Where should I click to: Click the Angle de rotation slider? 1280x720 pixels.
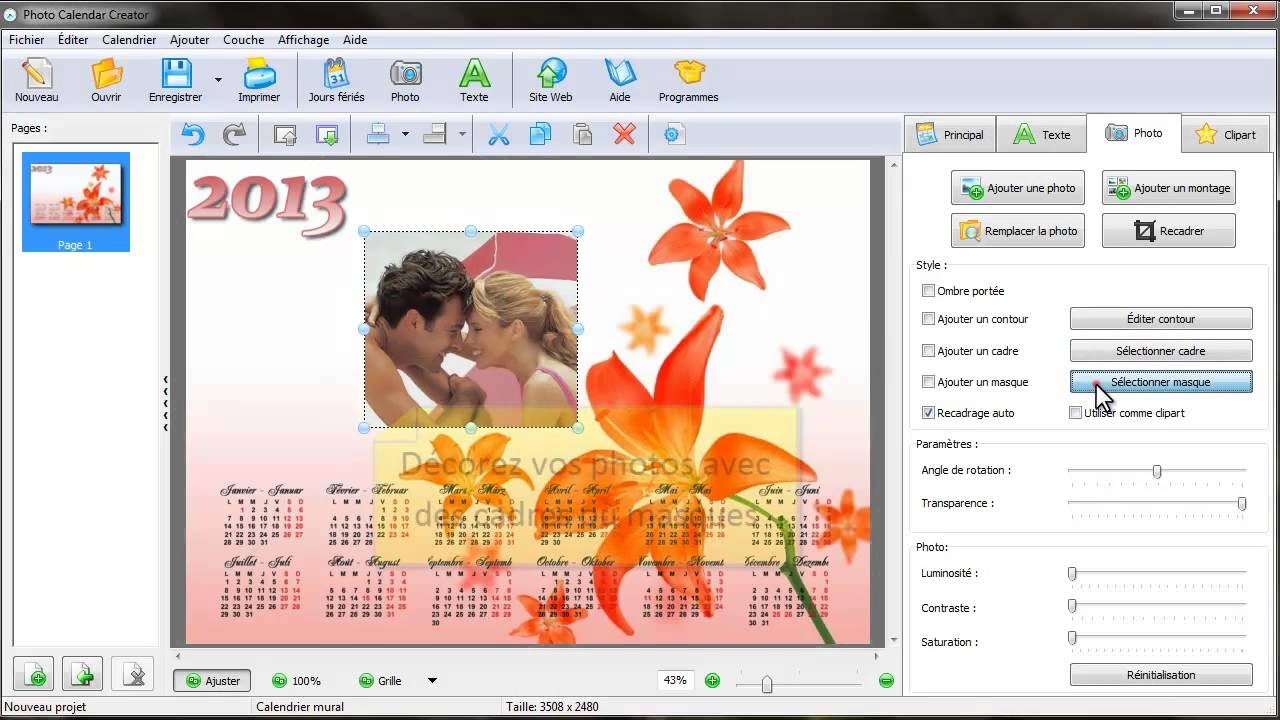tap(1157, 471)
